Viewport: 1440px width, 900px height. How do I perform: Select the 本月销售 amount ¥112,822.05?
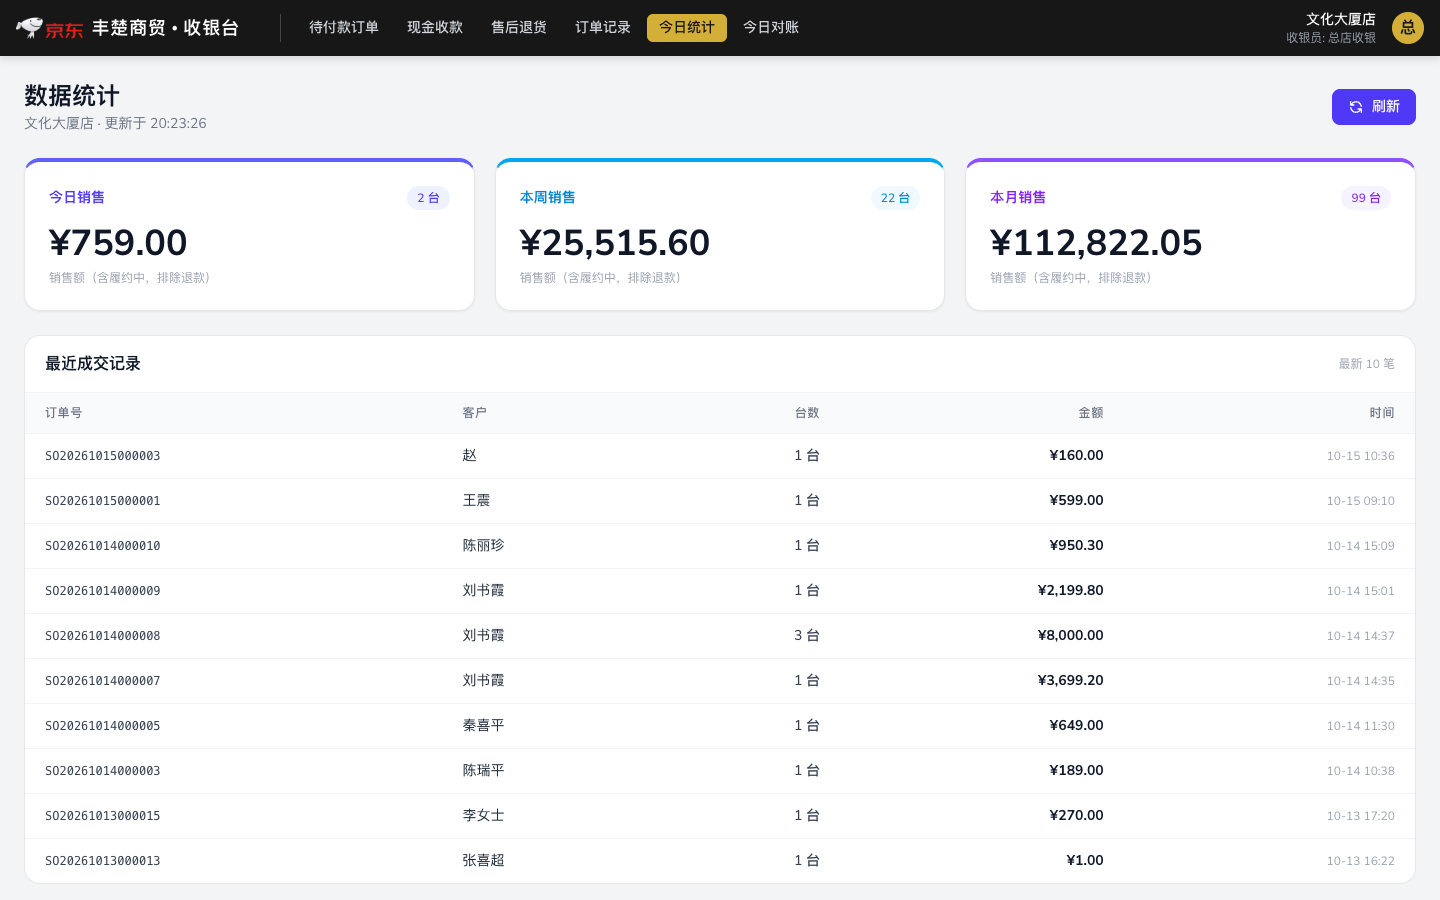pos(1096,243)
